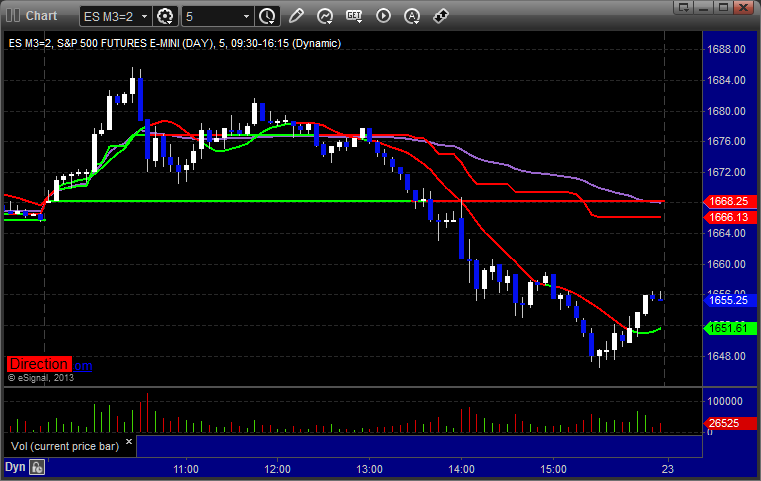This screenshot has width=761, height=481.
Task: Click the 100000 volume axis label
Action: point(725,401)
